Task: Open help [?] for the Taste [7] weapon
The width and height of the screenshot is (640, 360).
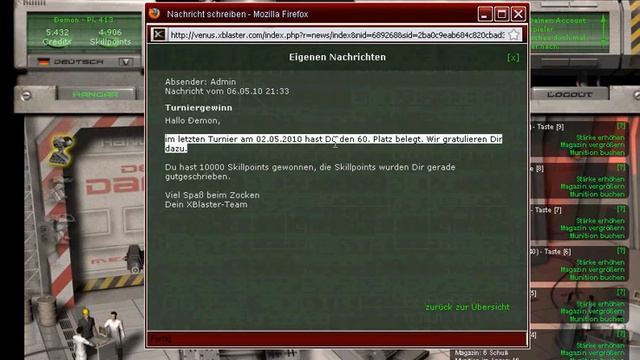Action: point(621,209)
